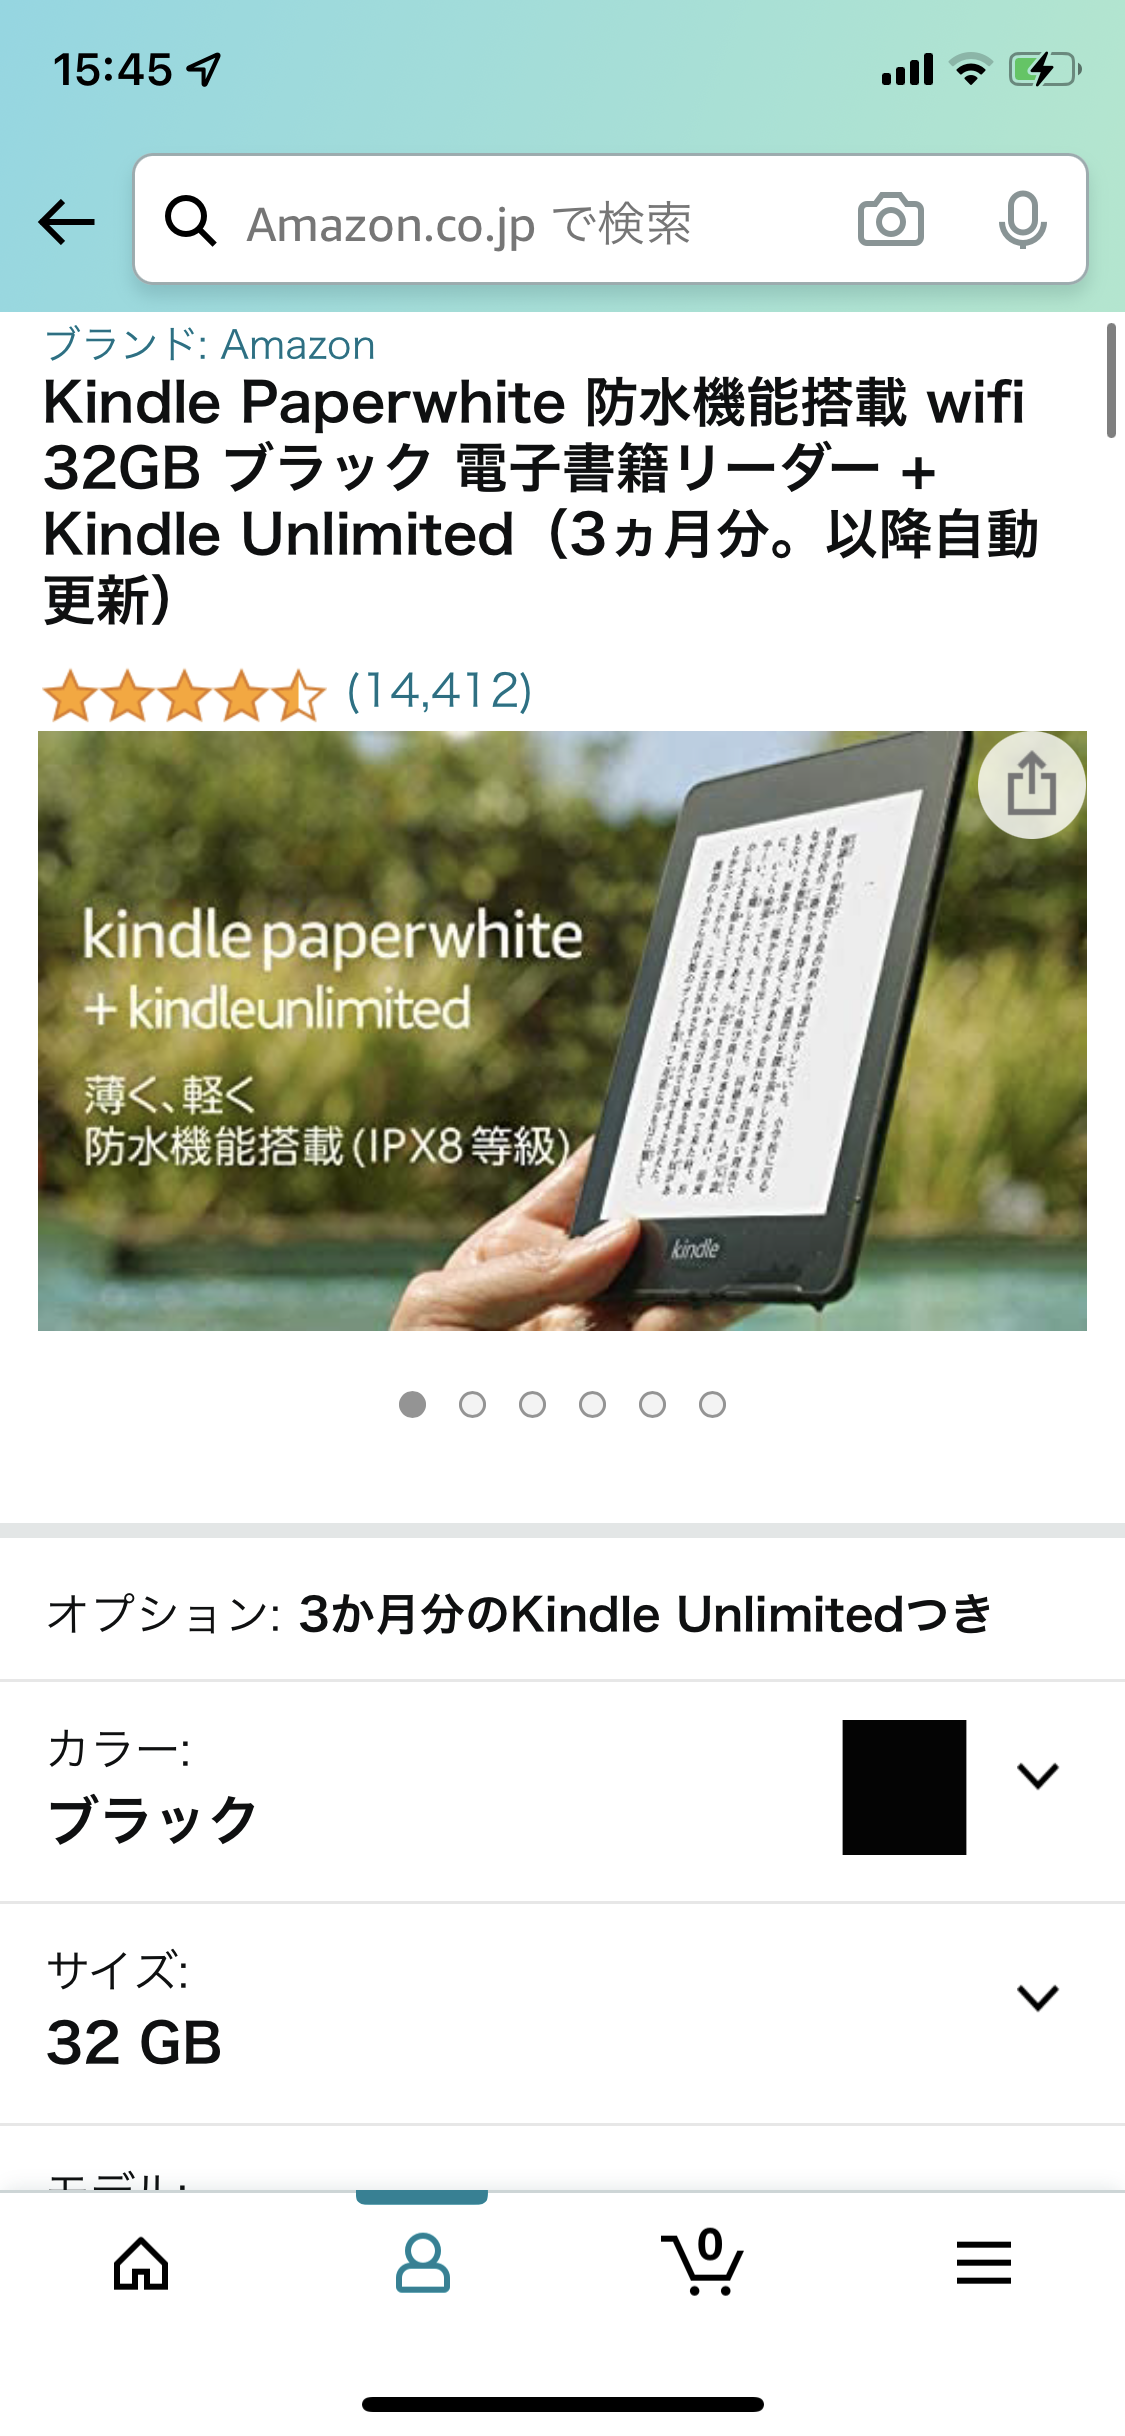Image resolution: width=1125 pixels, height=2436 pixels.
Task: Tap the microphone voice search icon
Action: click(x=1022, y=220)
